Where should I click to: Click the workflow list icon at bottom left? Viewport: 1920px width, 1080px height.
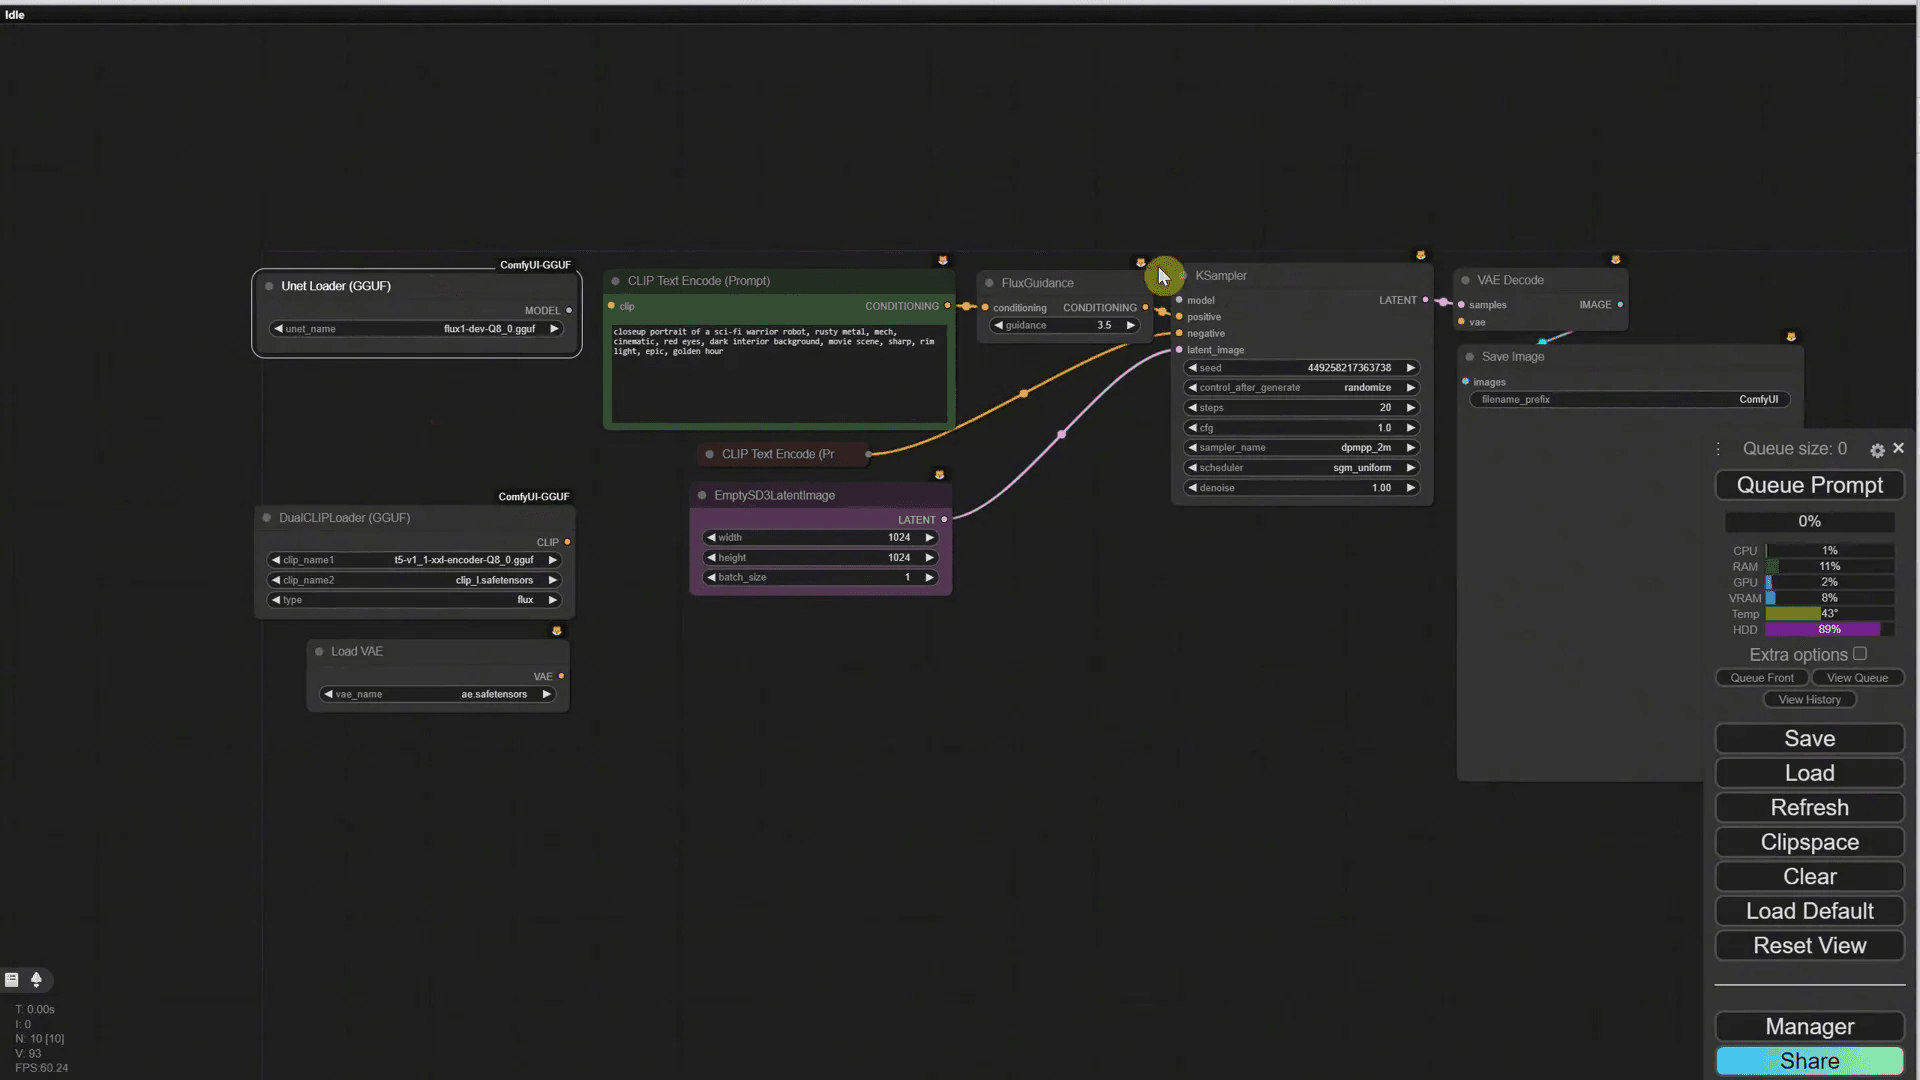(11, 980)
